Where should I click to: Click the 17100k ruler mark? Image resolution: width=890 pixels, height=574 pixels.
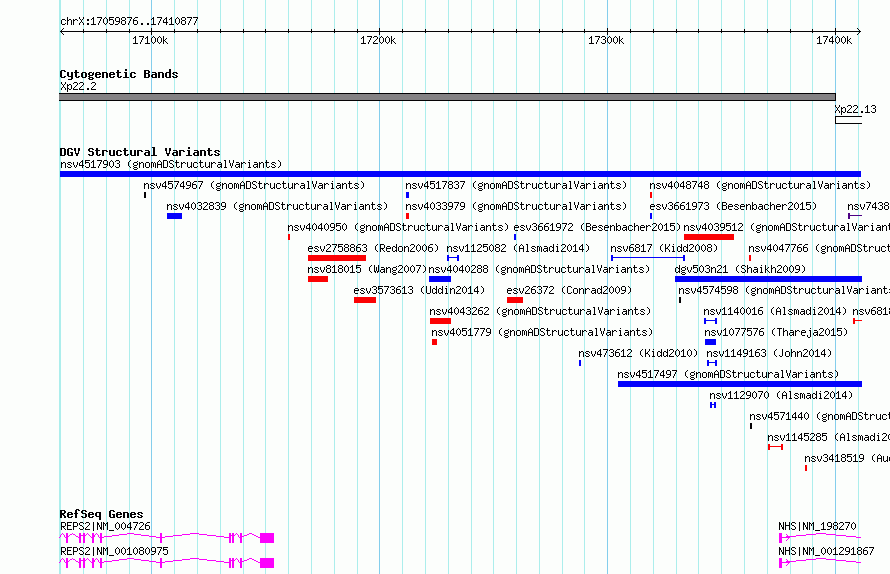150,40
